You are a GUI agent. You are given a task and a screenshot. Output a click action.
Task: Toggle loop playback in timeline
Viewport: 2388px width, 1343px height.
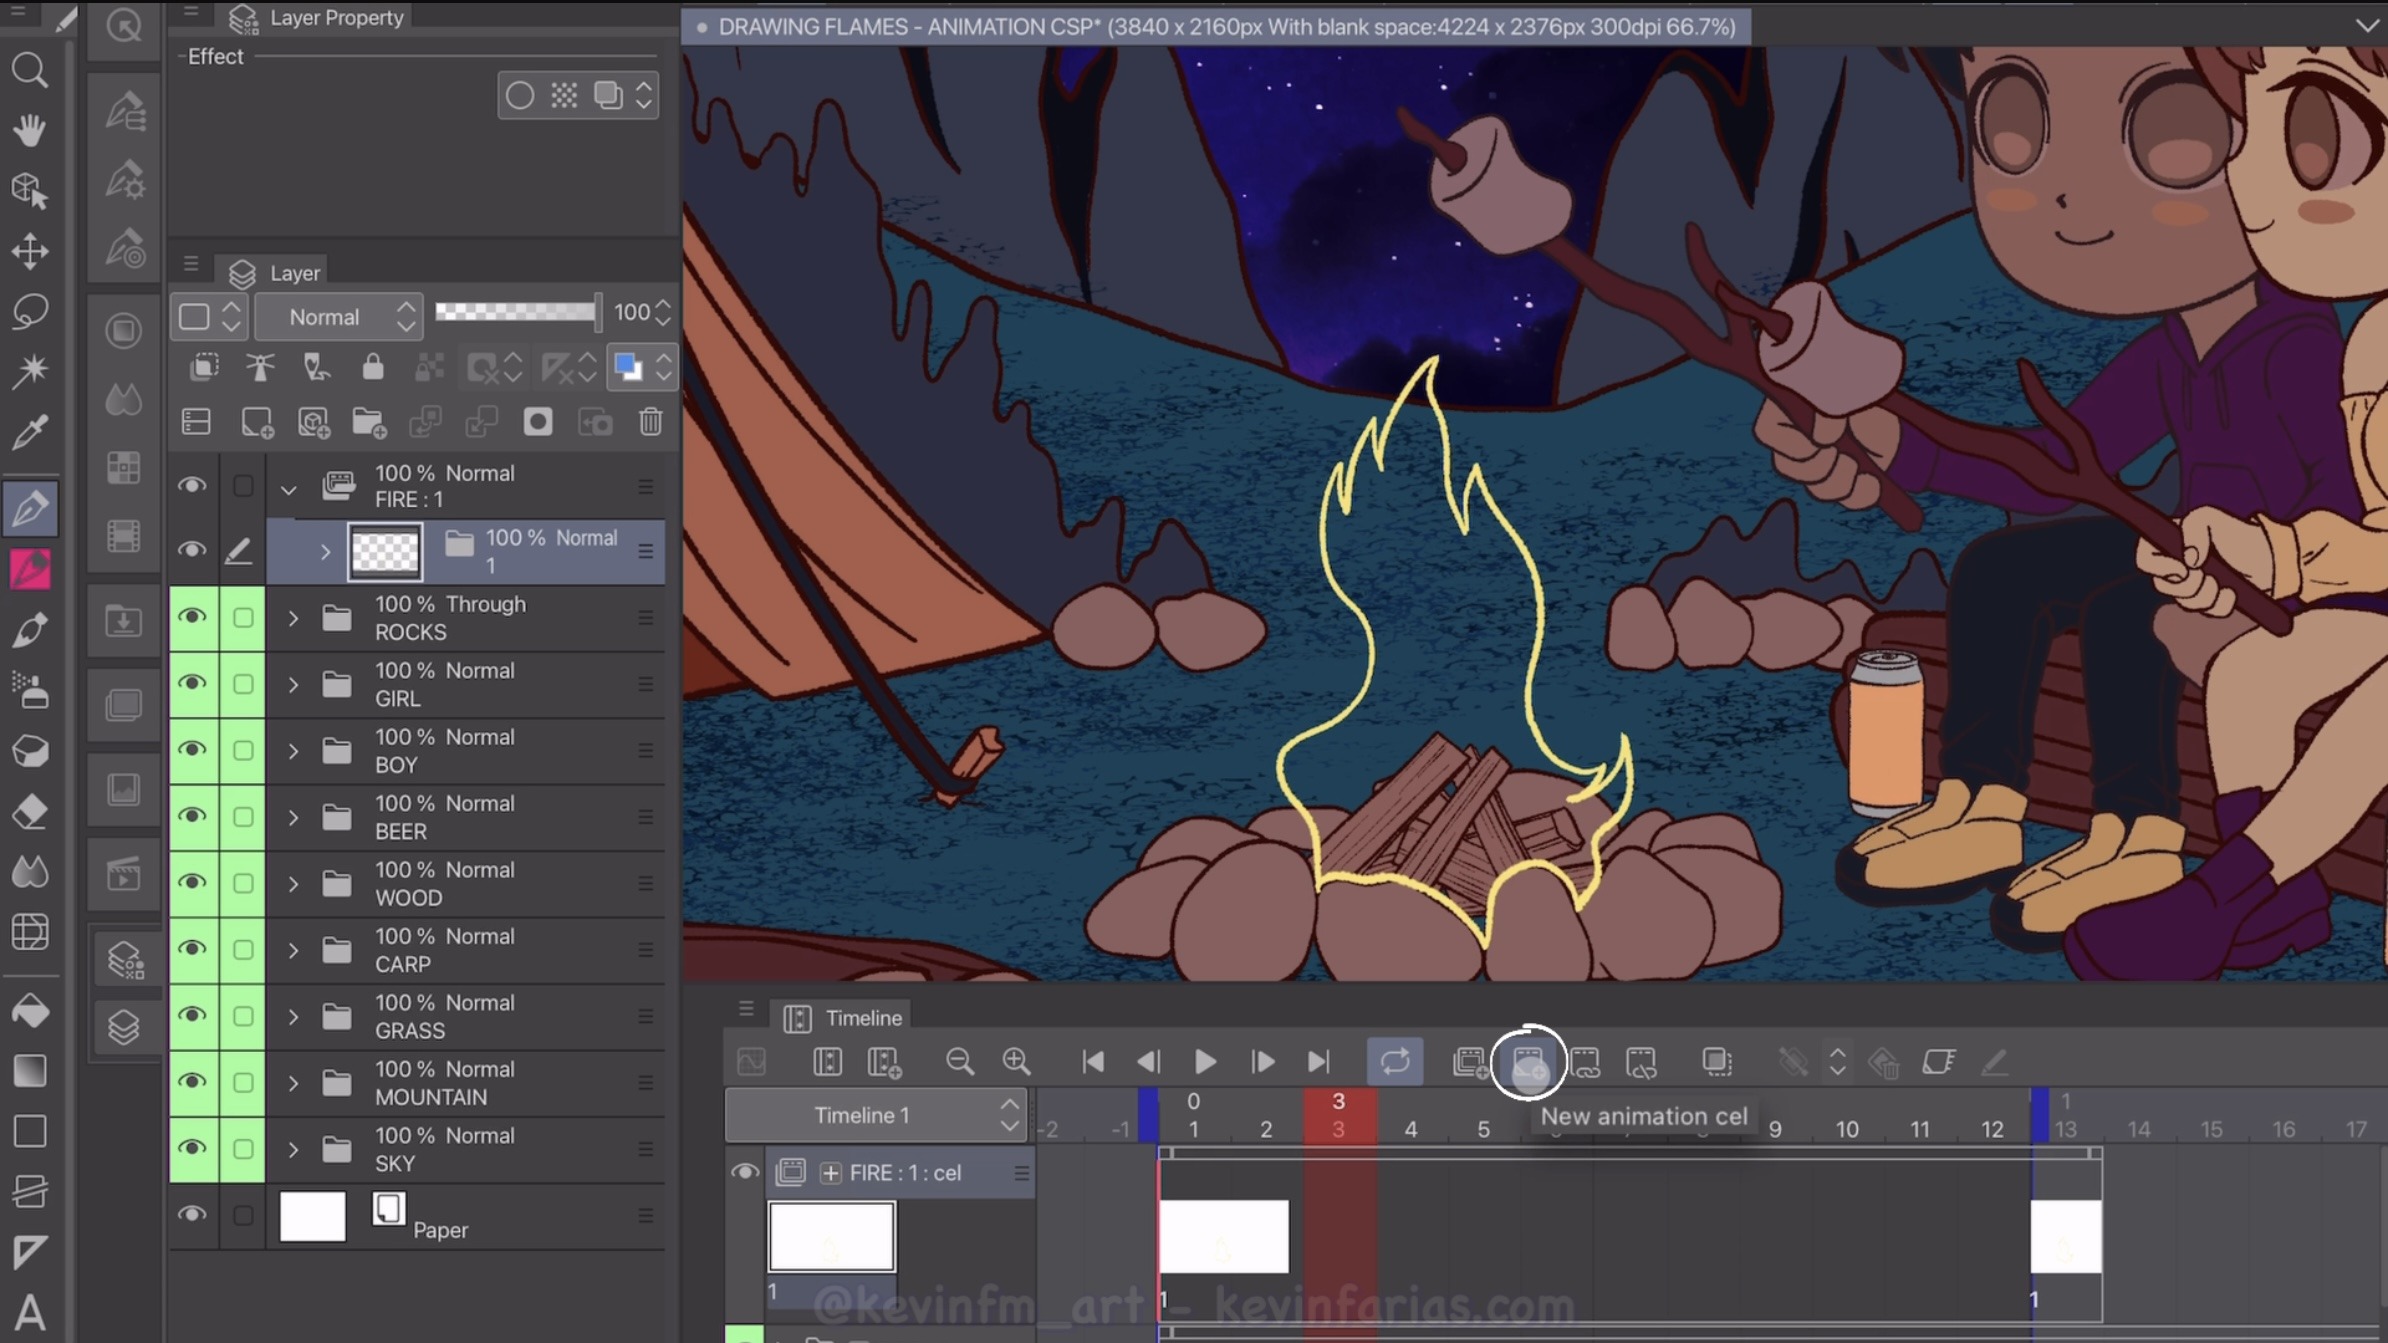tap(1395, 1061)
